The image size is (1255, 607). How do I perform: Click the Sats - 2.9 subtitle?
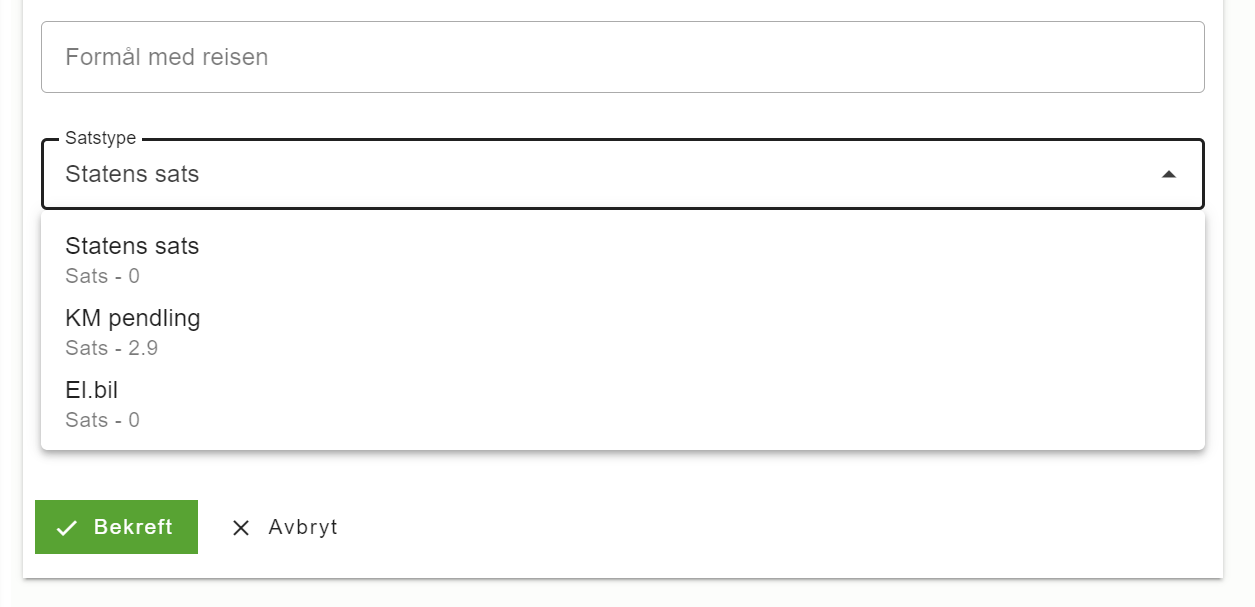click(x=112, y=348)
